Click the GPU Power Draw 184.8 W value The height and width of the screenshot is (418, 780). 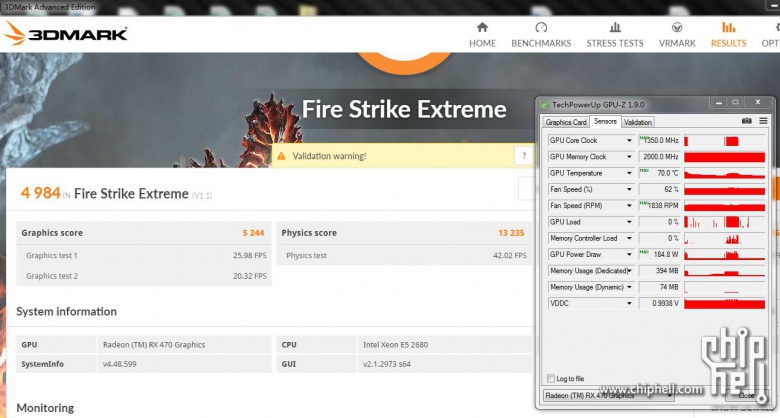pos(660,254)
